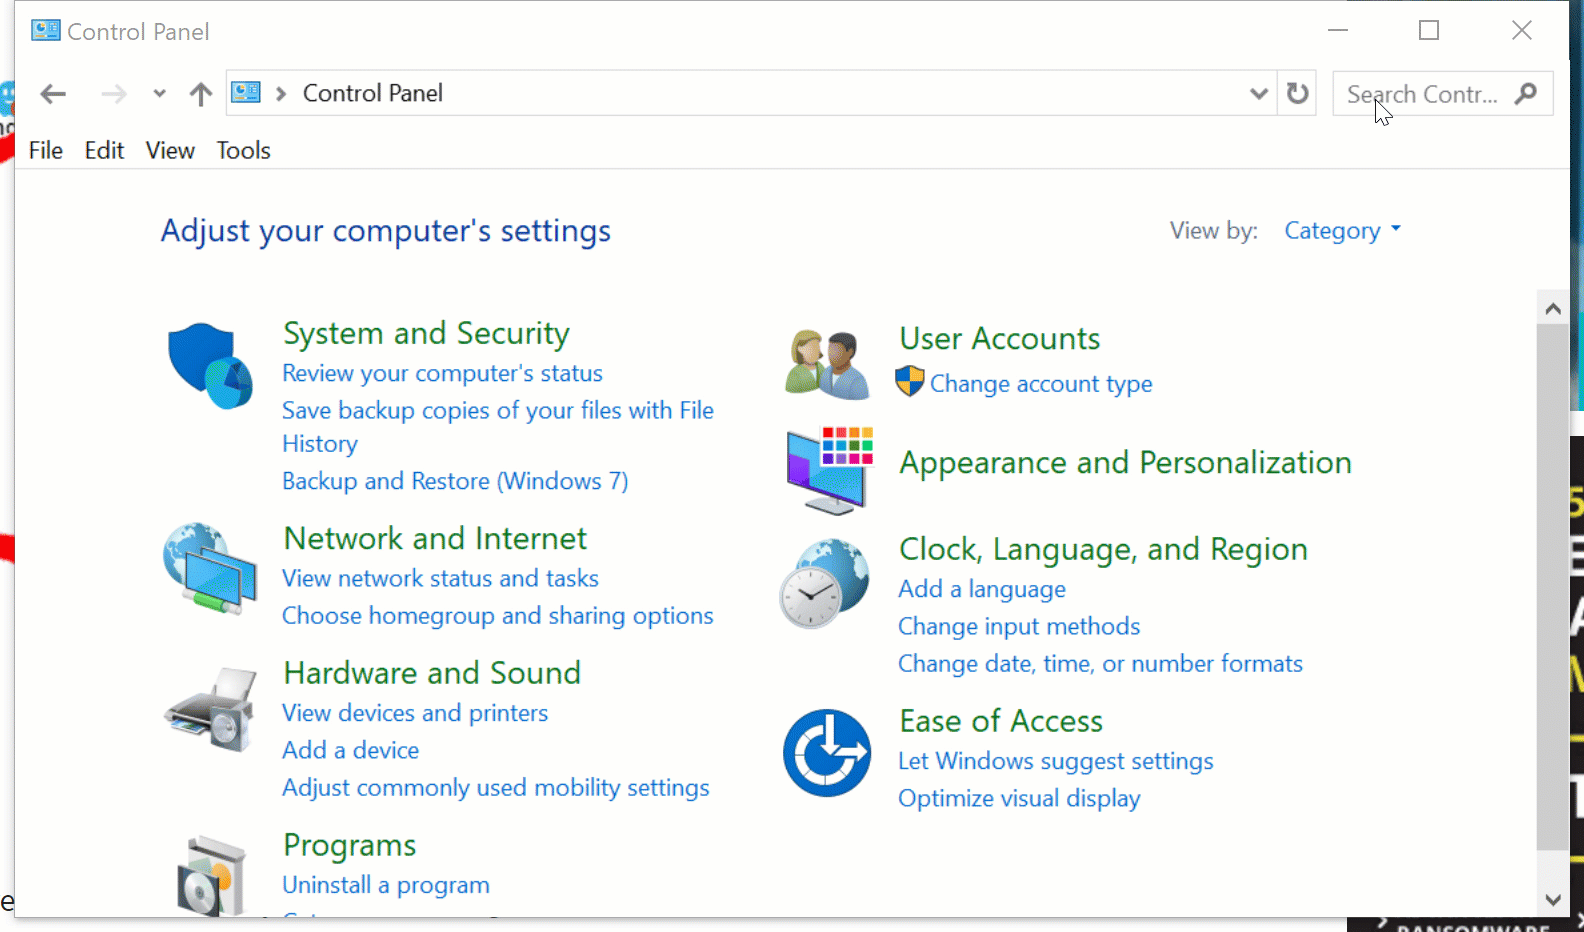Image resolution: width=1584 pixels, height=932 pixels.
Task: Click the Clock, Language, and Region icon
Action: point(825,583)
